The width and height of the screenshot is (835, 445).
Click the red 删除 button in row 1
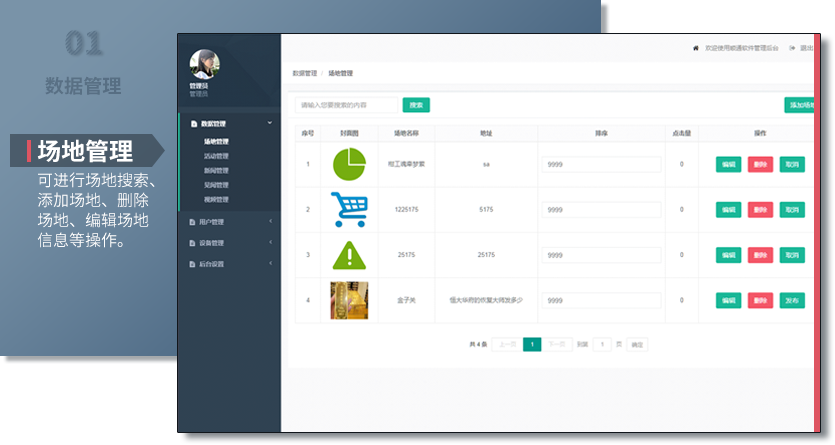pyautogui.click(x=760, y=165)
